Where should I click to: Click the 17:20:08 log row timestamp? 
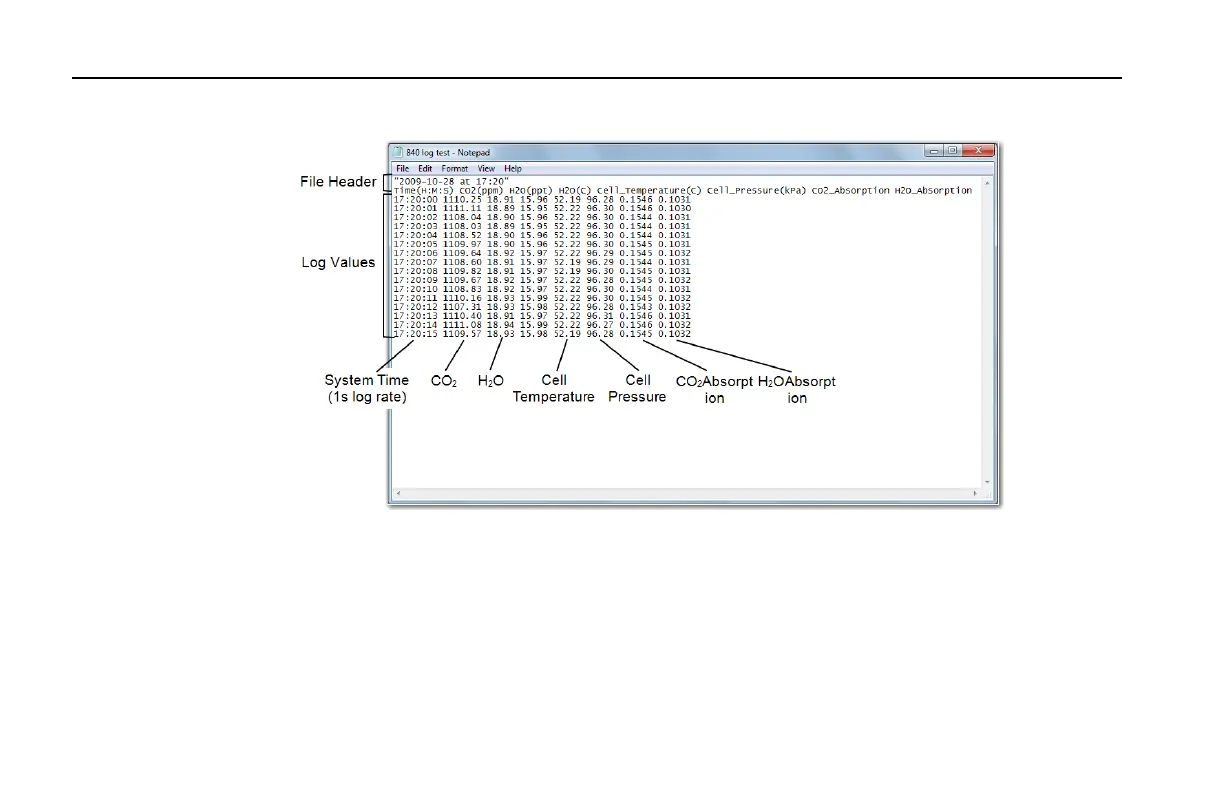point(416,270)
